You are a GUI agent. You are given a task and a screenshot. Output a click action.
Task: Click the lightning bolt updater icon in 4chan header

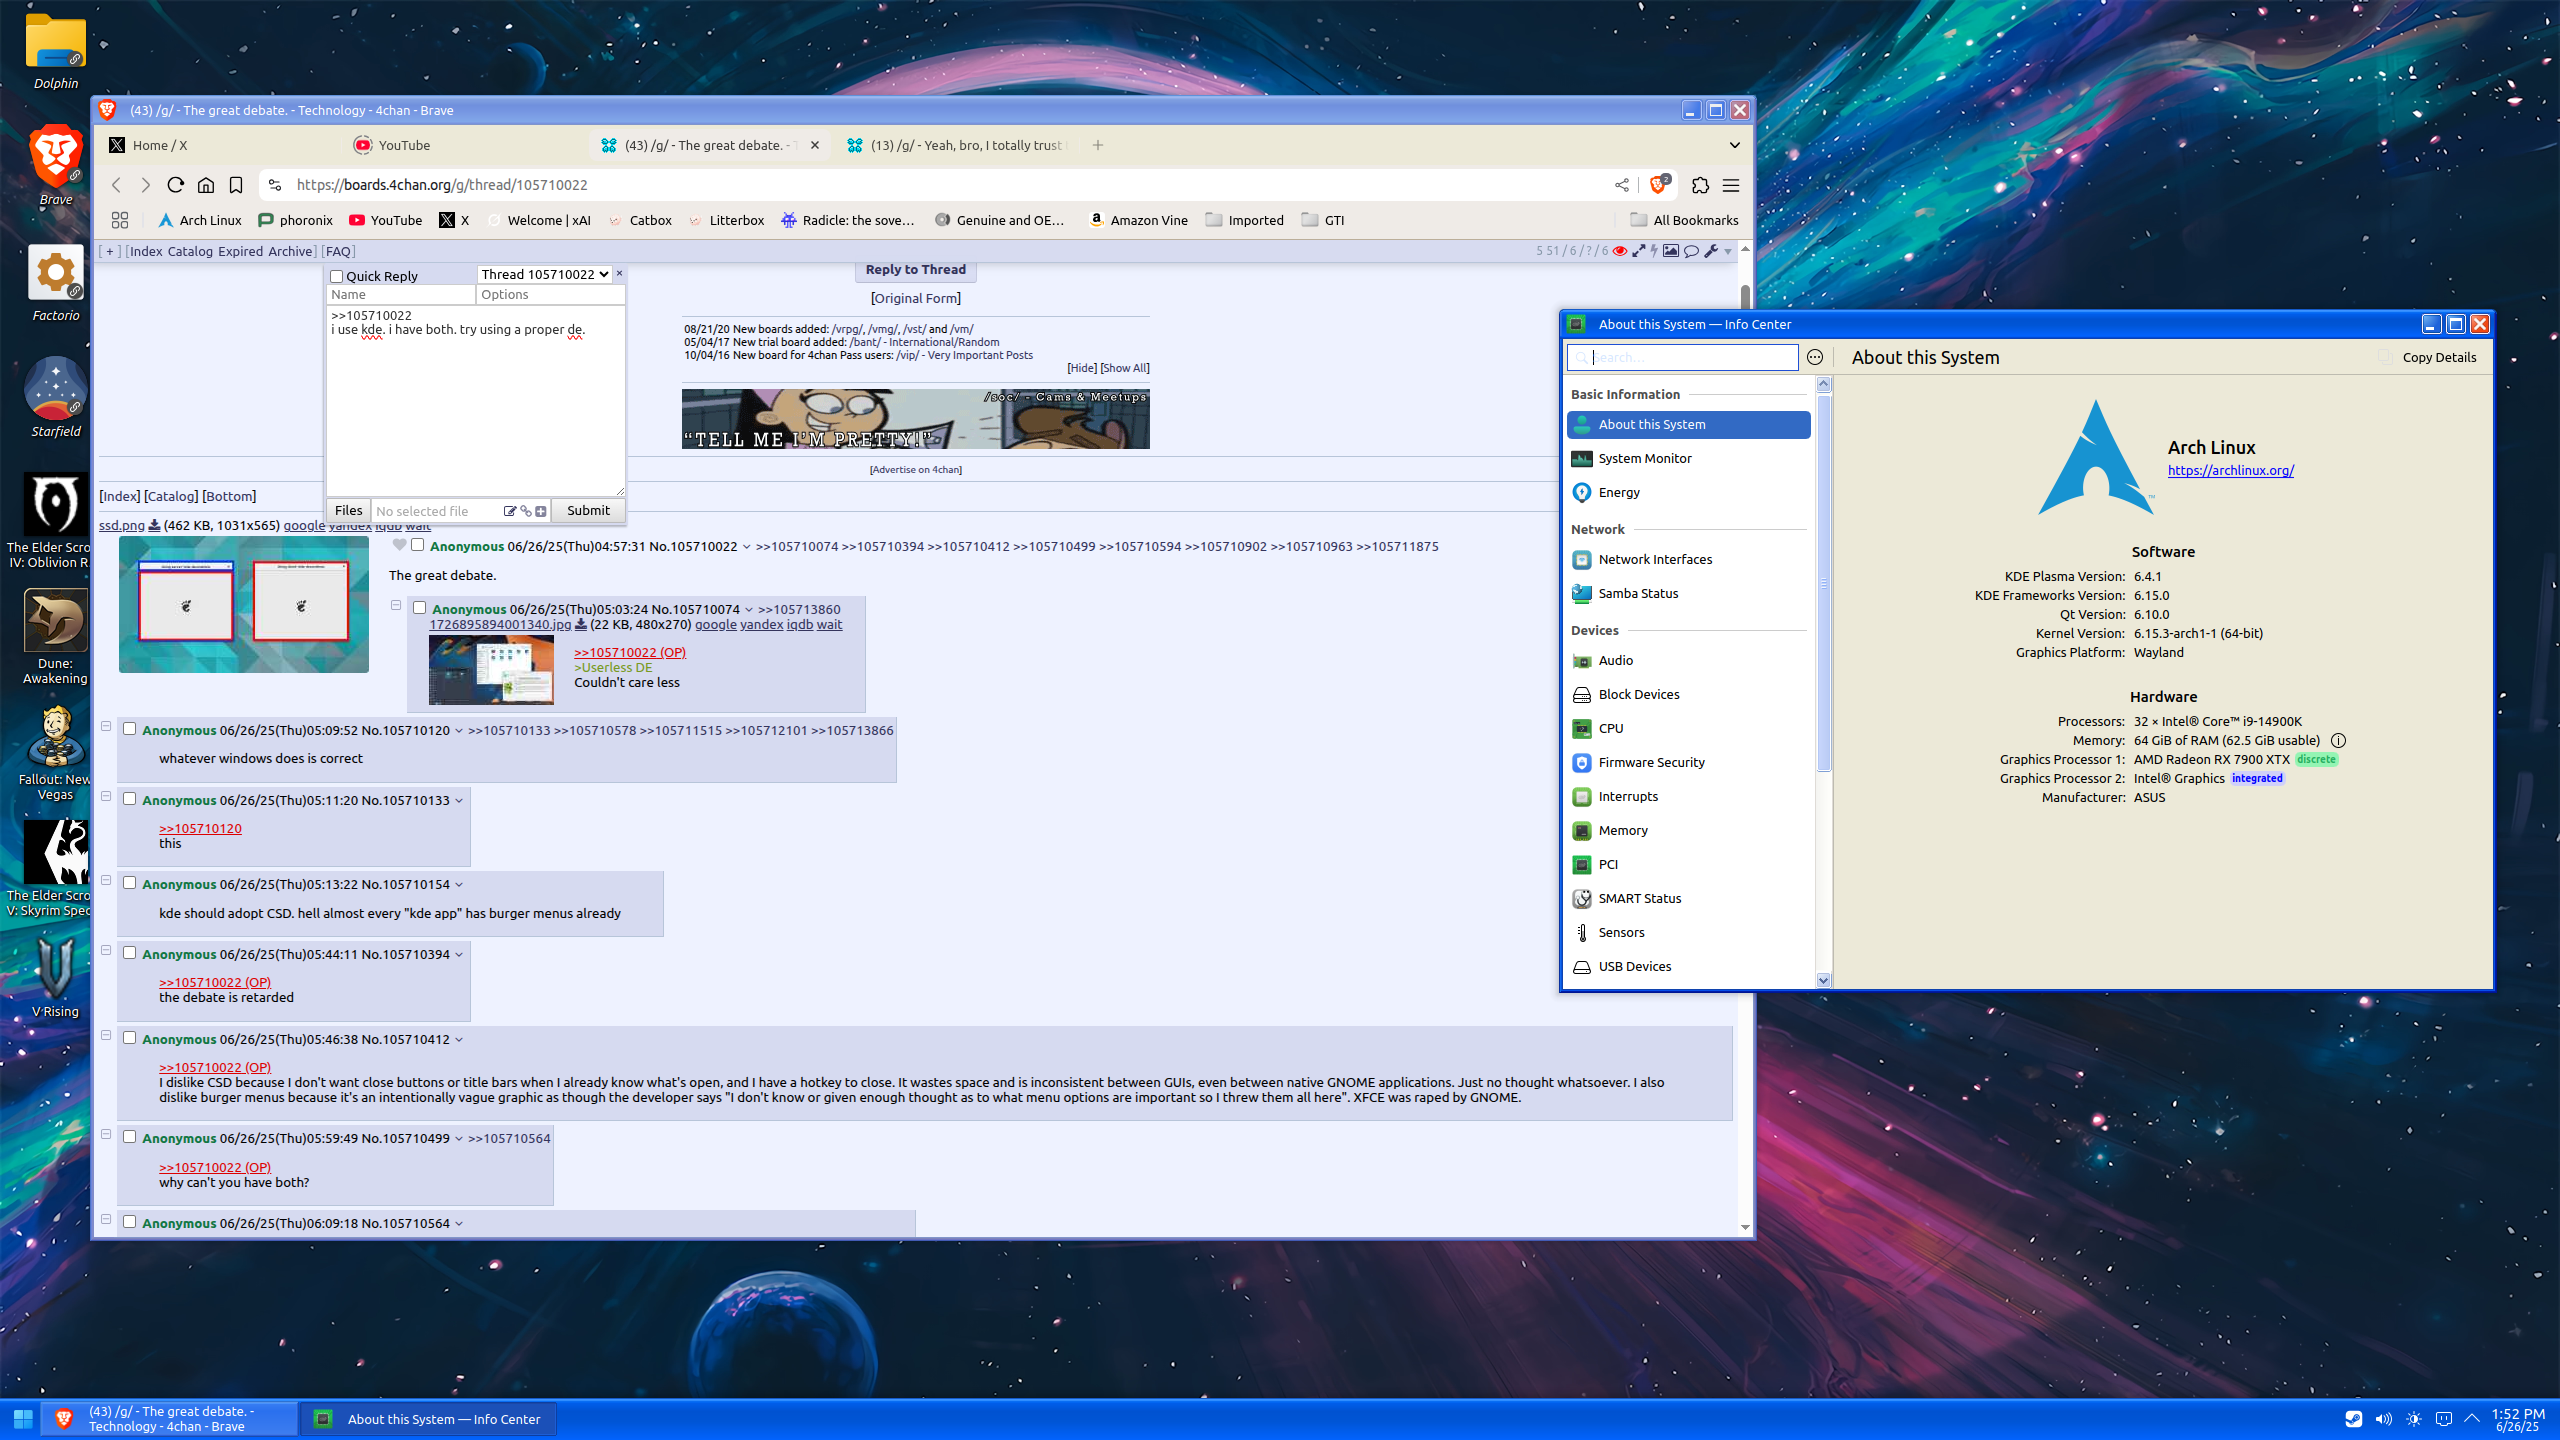(x=1654, y=251)
